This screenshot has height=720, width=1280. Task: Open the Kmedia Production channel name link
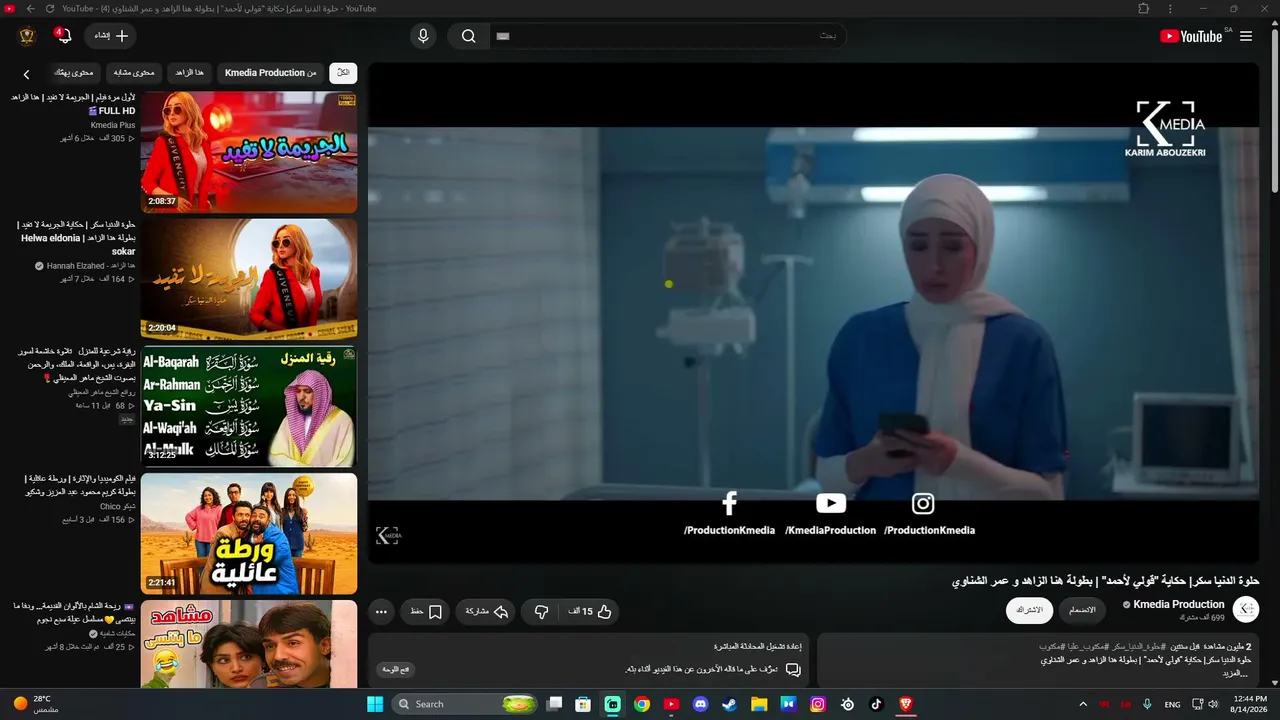(1178, 604)
